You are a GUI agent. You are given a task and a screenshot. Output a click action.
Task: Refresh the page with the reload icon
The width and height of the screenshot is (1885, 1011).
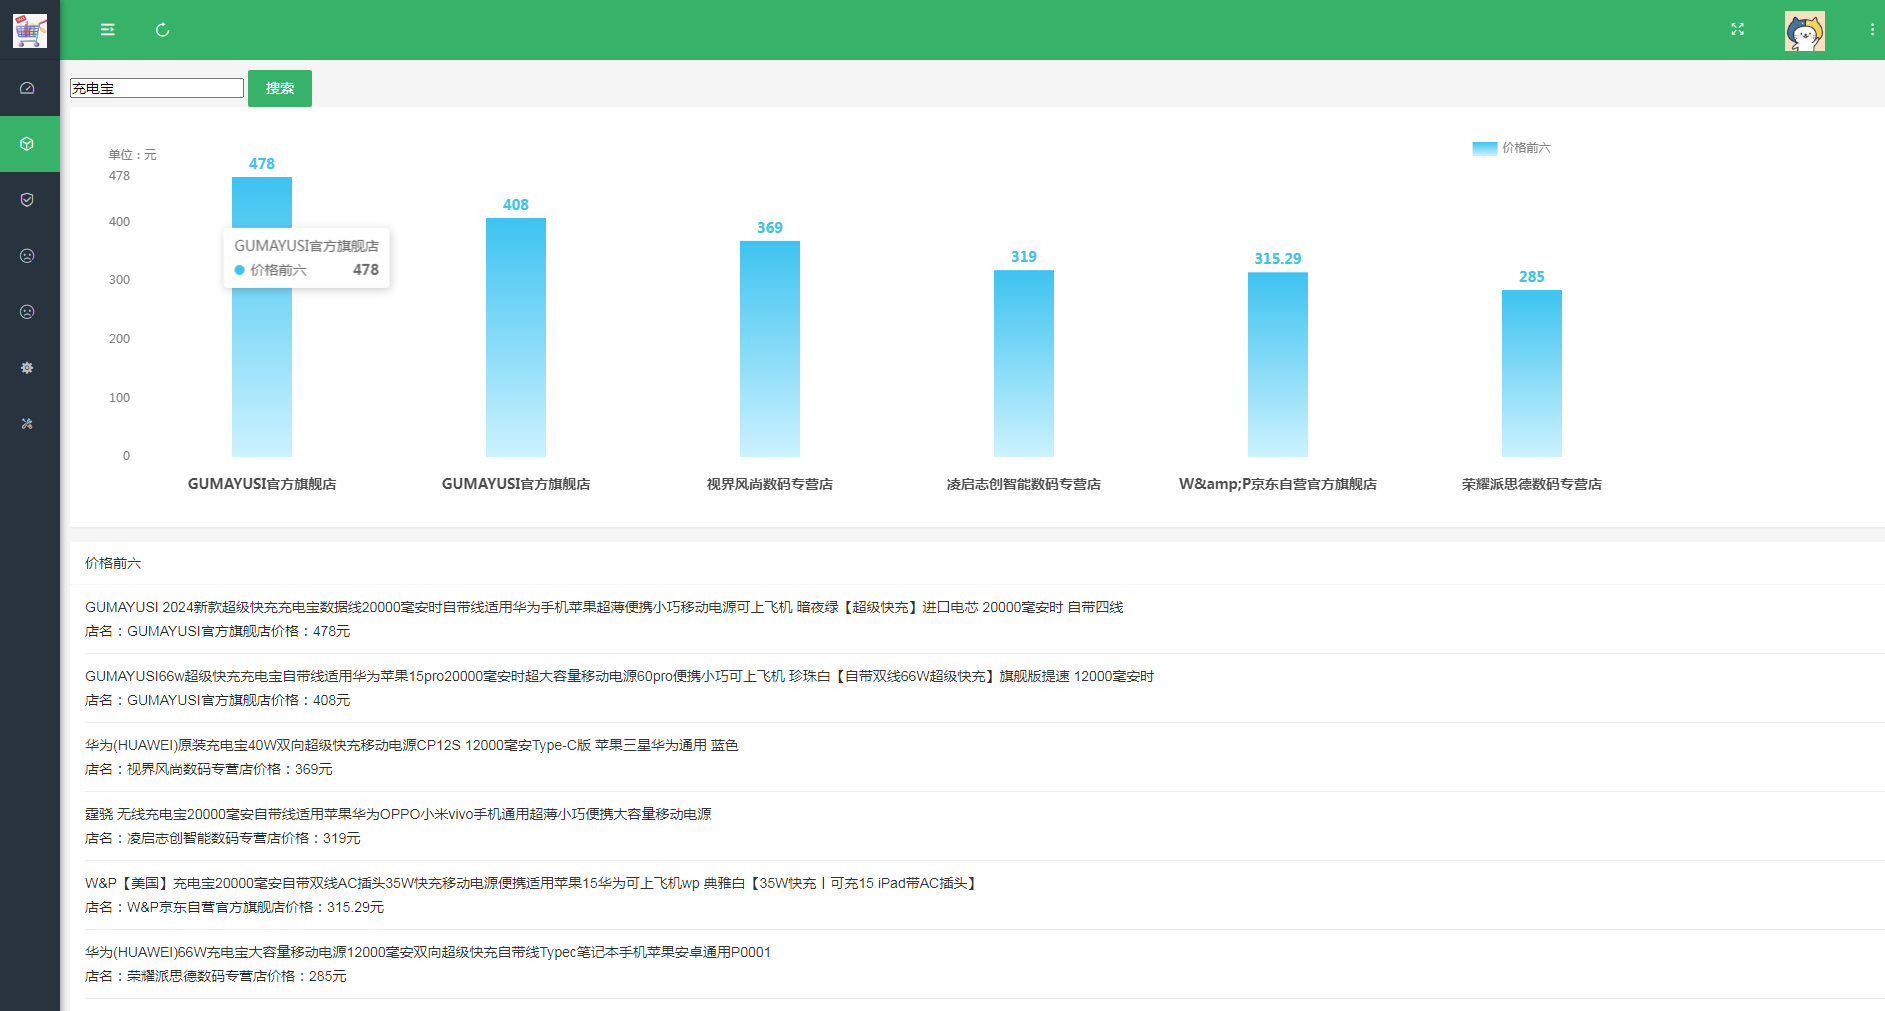point(162,30)
